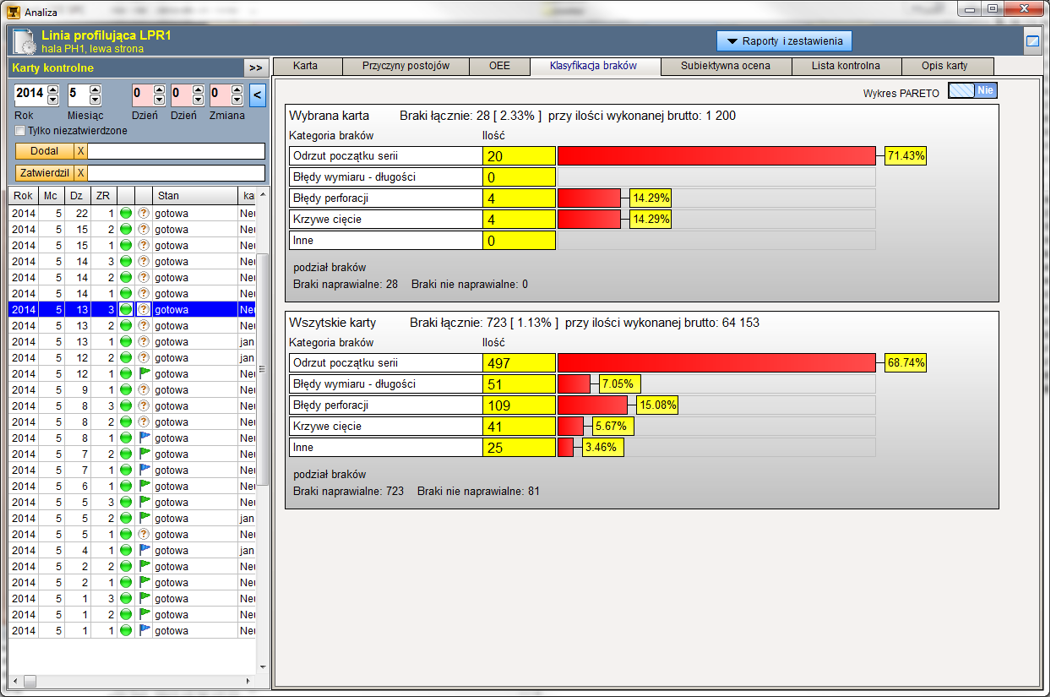Click flag icon for day 7 shift 1
Image resolution: width=1050 pixels, height=697 pixels.
point(143,470)
